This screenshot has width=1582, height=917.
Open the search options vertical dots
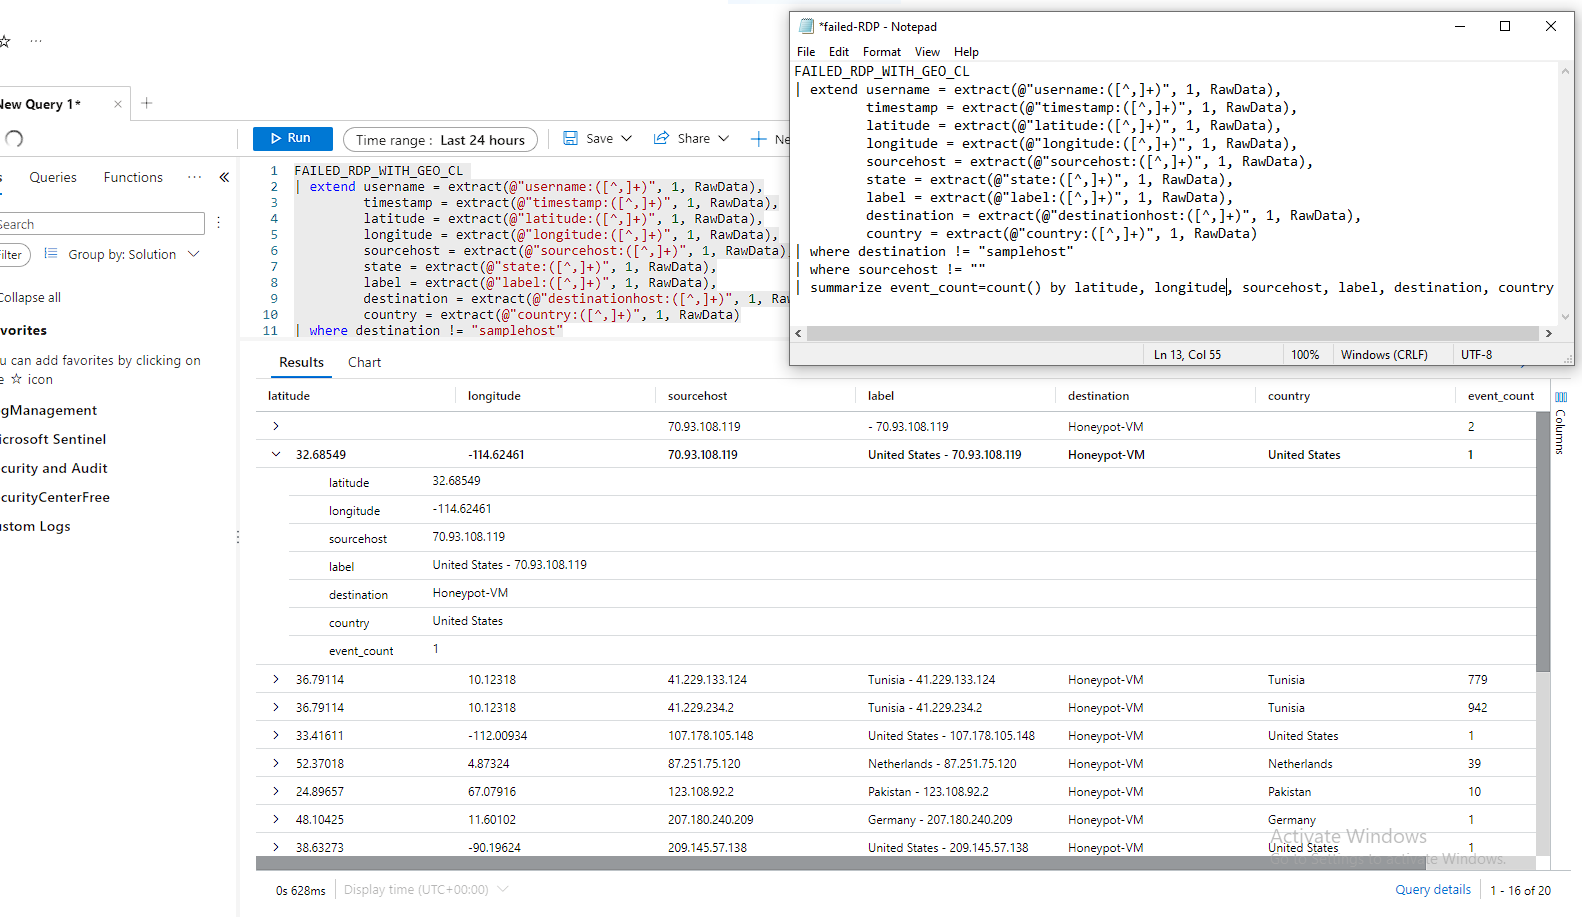tap(218, 223)
